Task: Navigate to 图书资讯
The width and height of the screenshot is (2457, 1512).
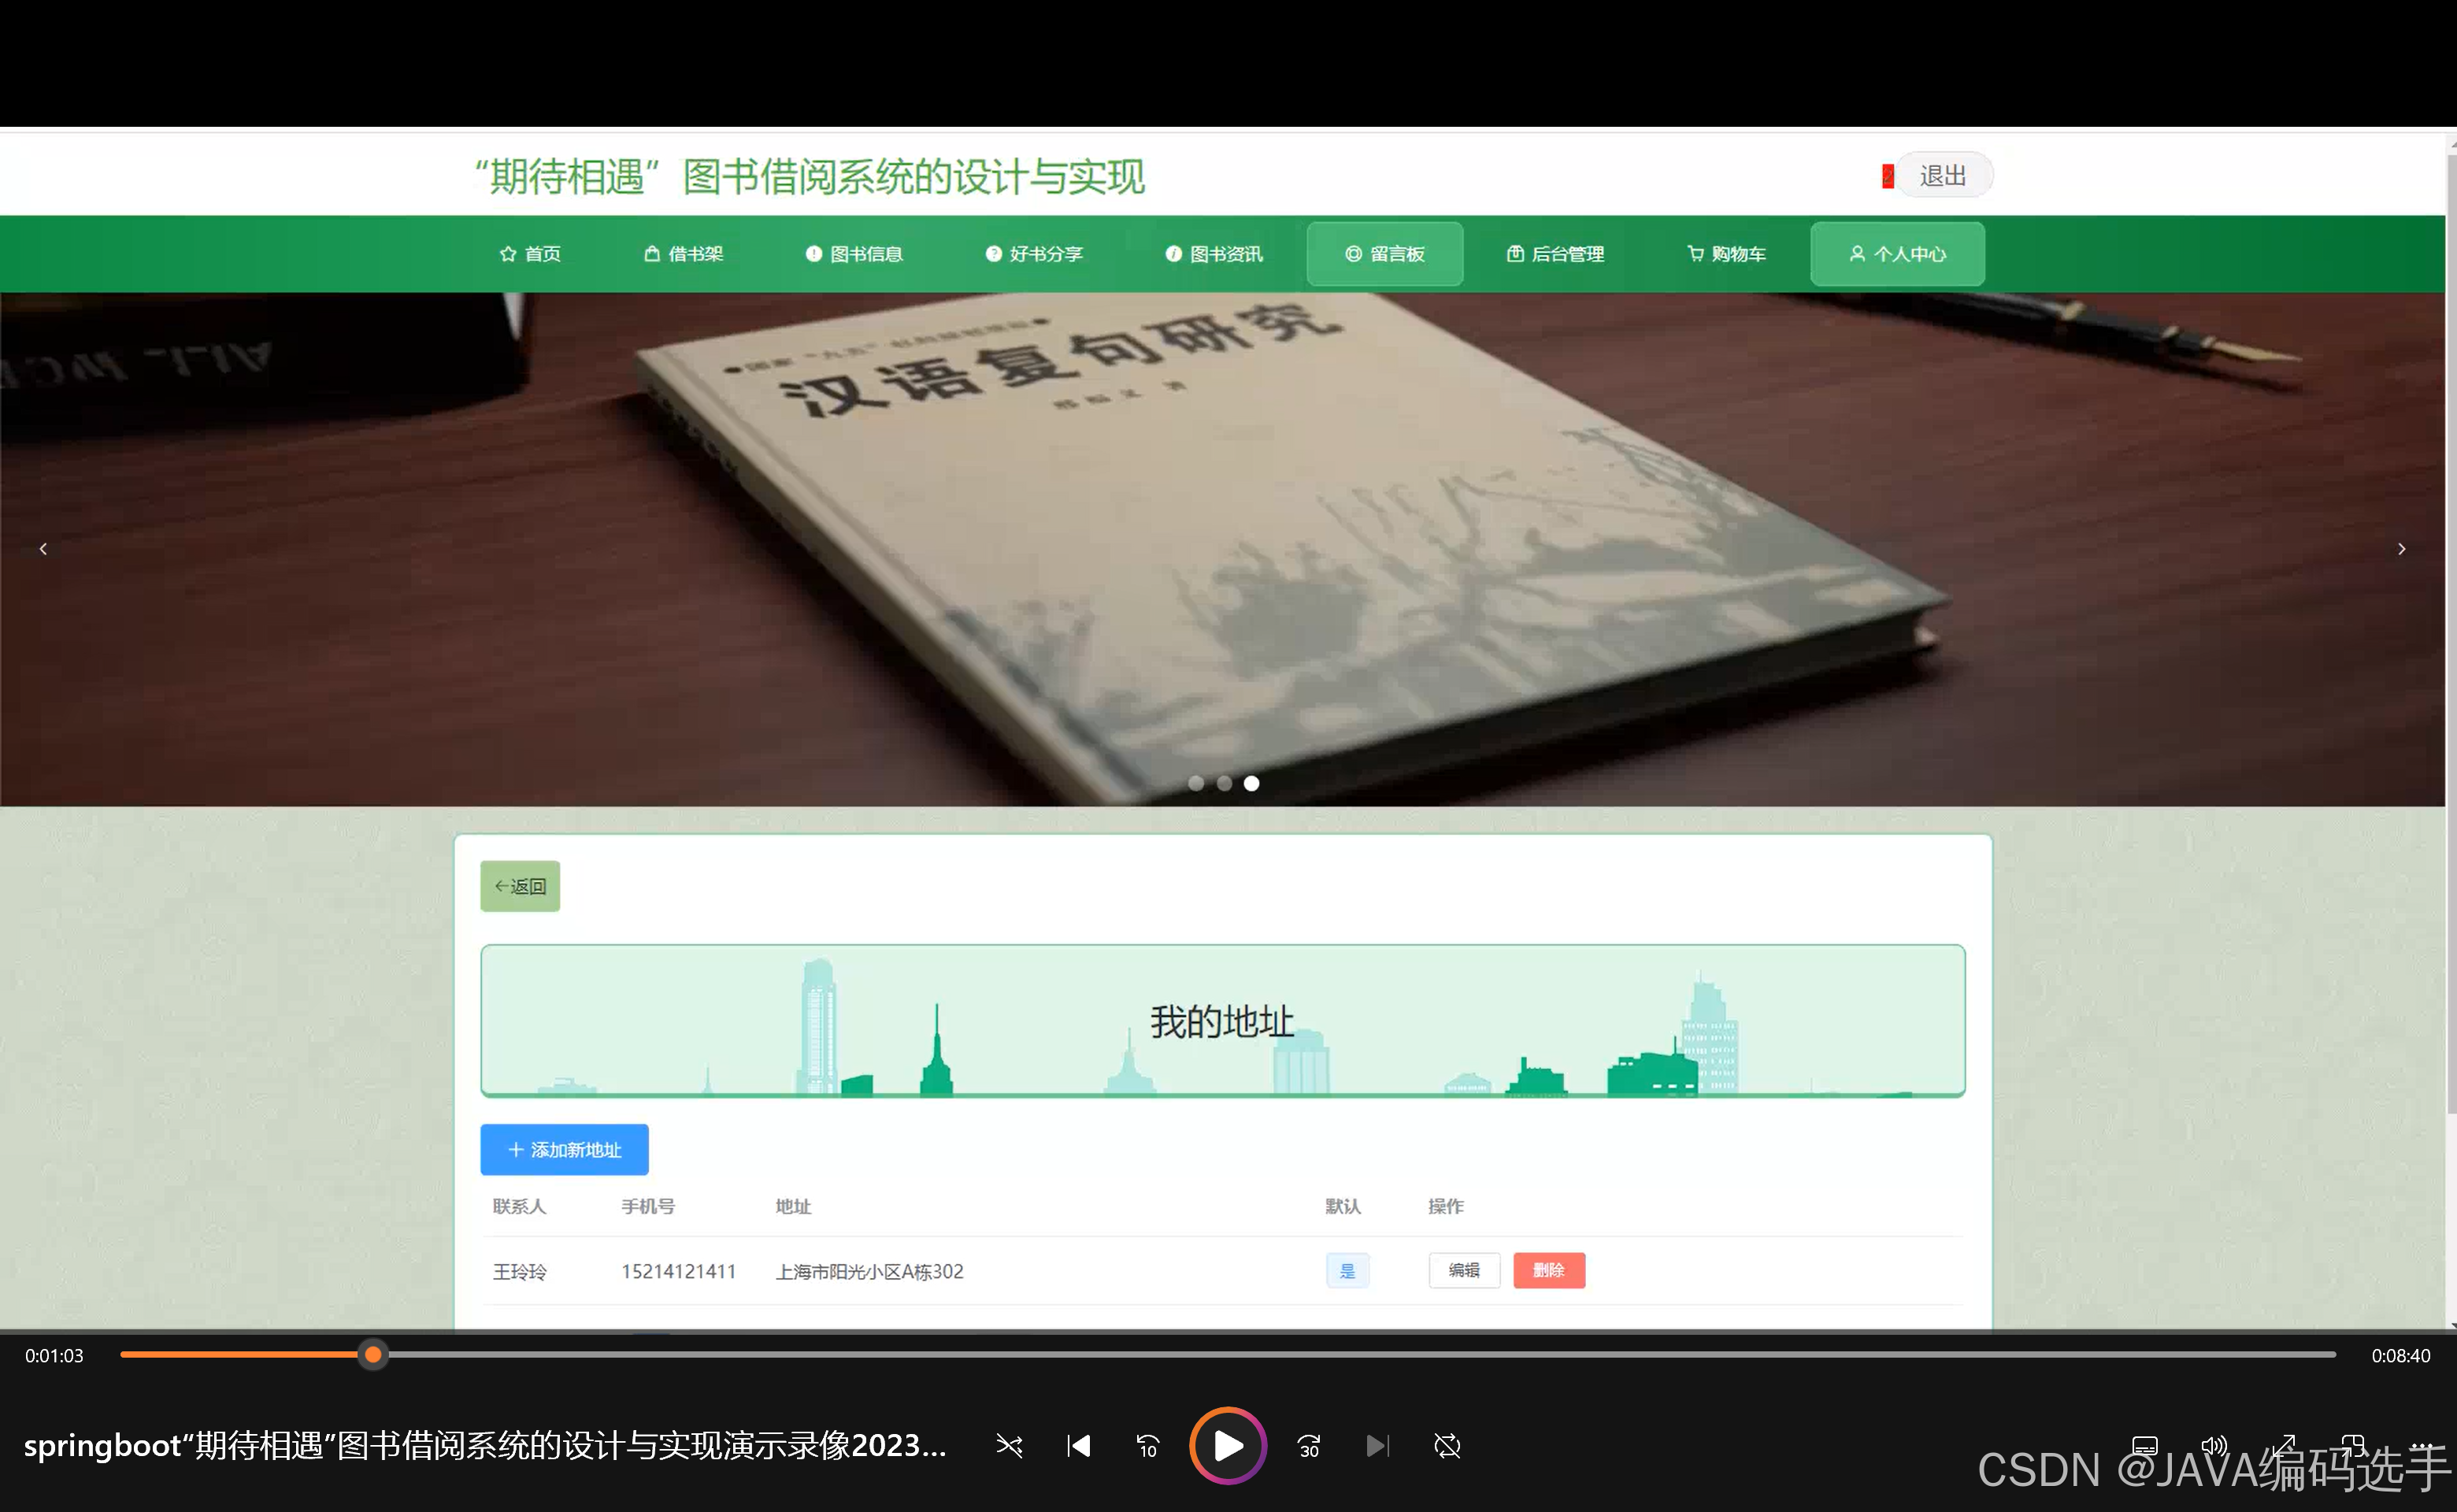Action: (x=1214, y=254)
